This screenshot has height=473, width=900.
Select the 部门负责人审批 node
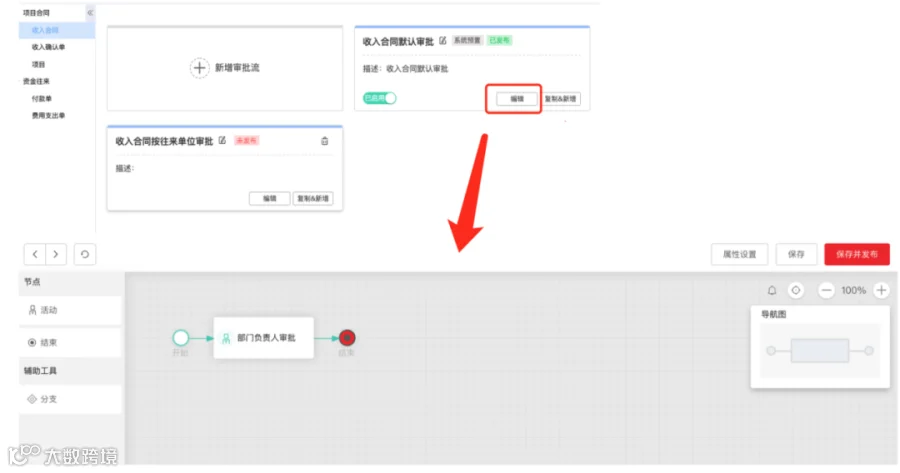click(263, 338)
